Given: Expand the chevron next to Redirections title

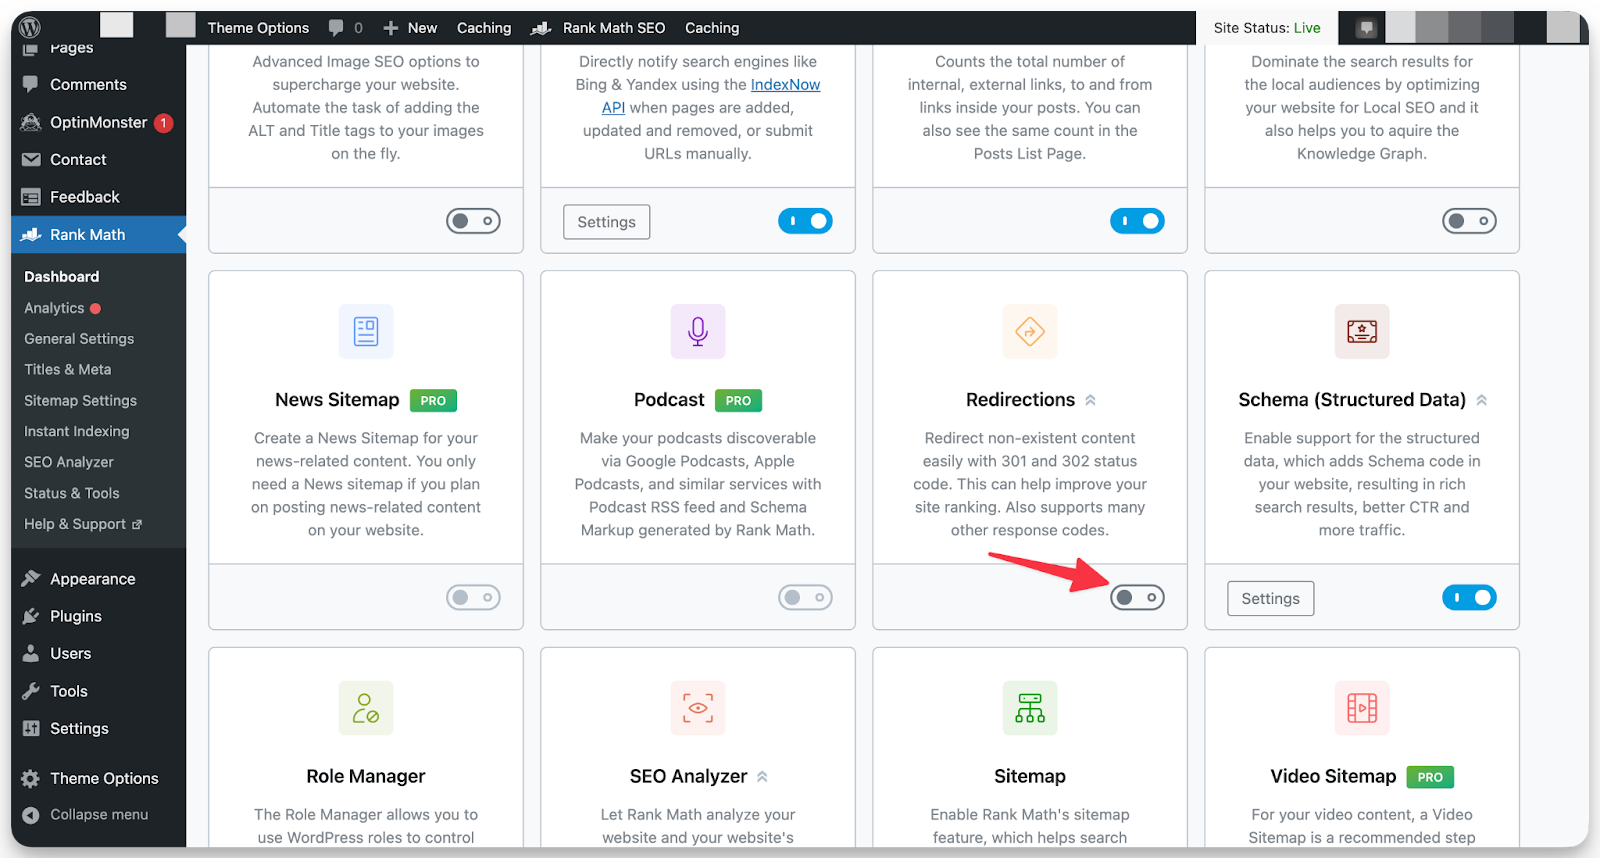Looking at the screenshot, I should coord(1090,400).
